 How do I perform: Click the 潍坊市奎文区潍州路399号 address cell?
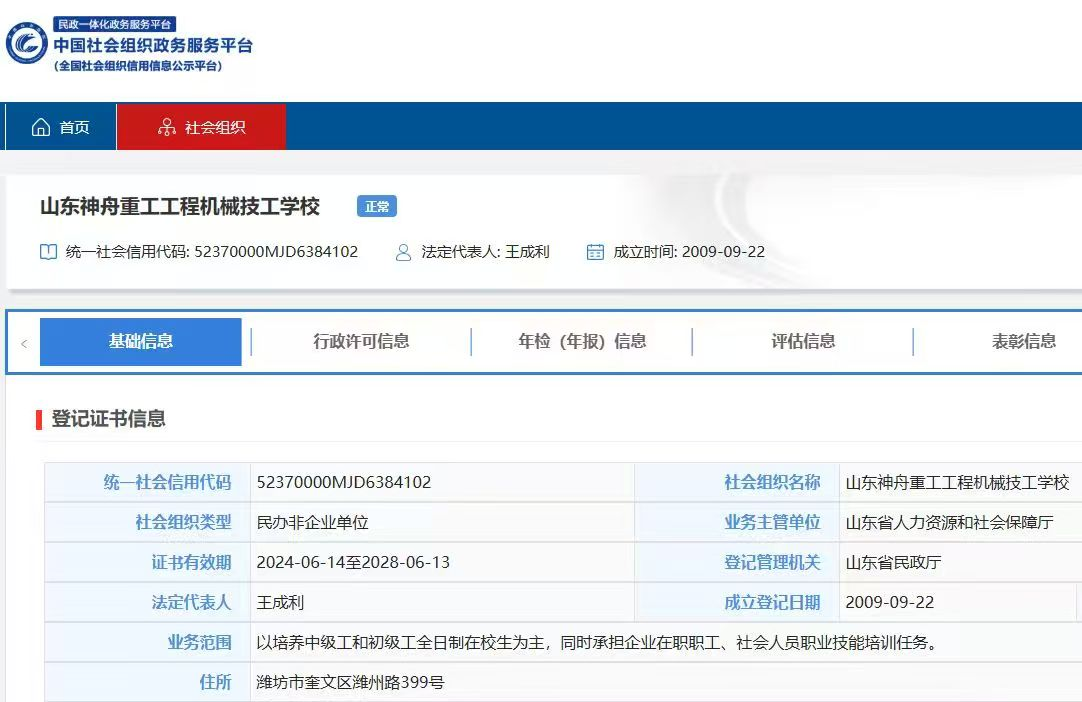(x=350, y=683)
